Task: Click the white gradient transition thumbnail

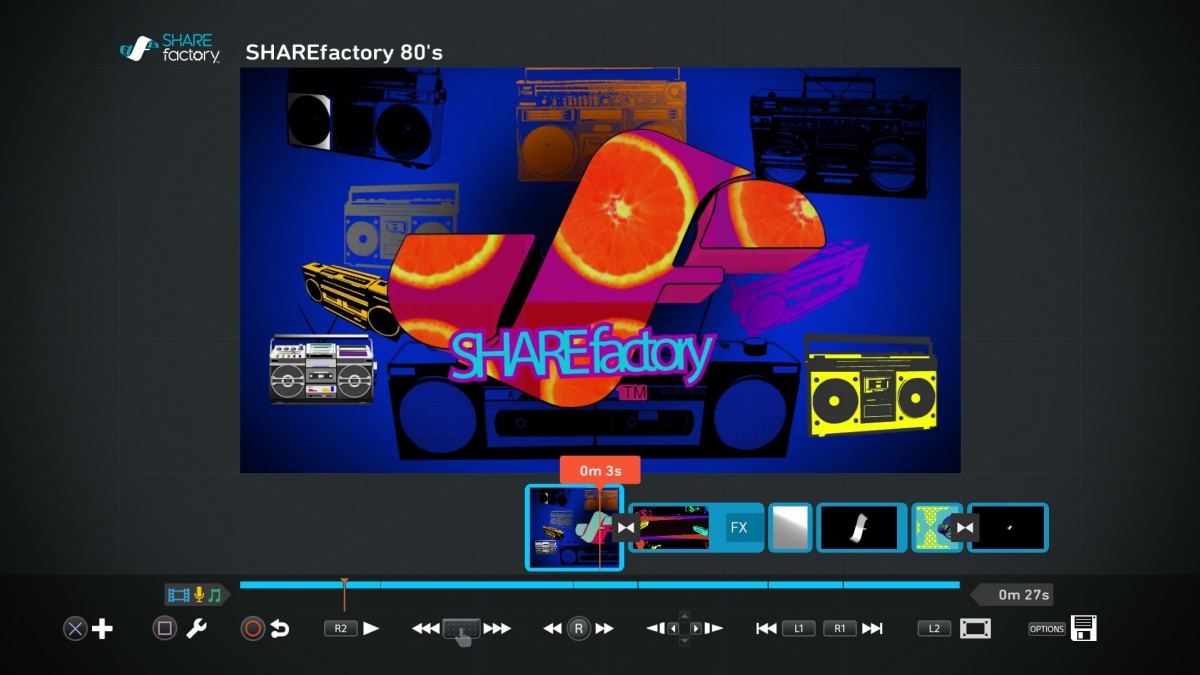Action: 790,527
